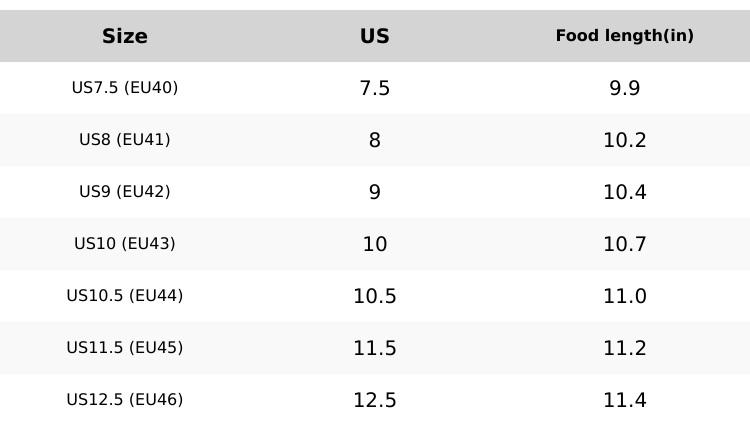Select the US12.5 (EU46) size cell
This screenshot has width=750, height=426.
pyautogui.click(x=125, y=400)
